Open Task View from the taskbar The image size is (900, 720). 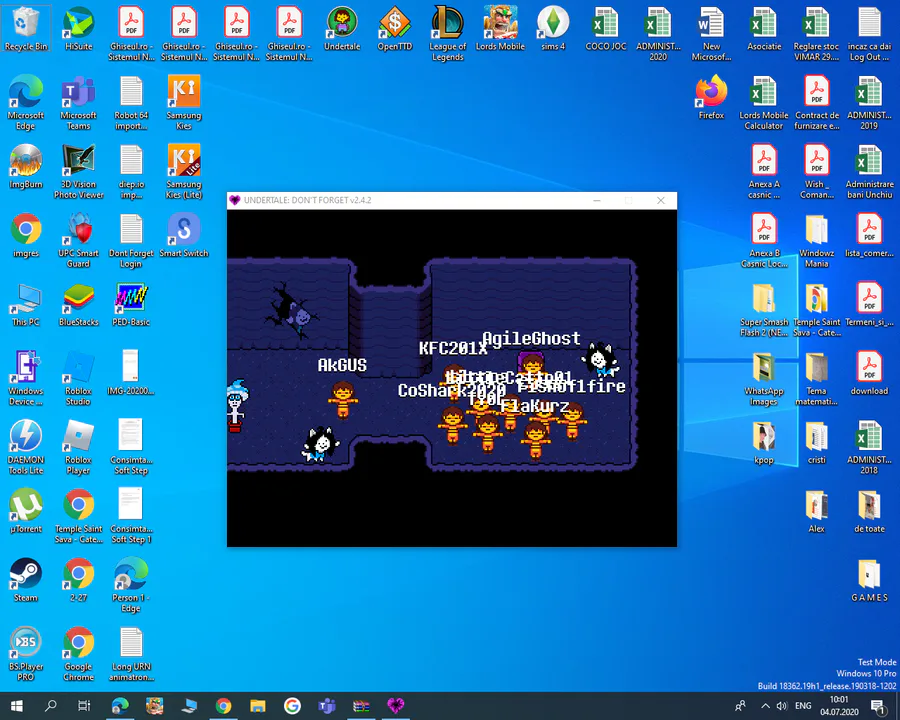(84, 706)
